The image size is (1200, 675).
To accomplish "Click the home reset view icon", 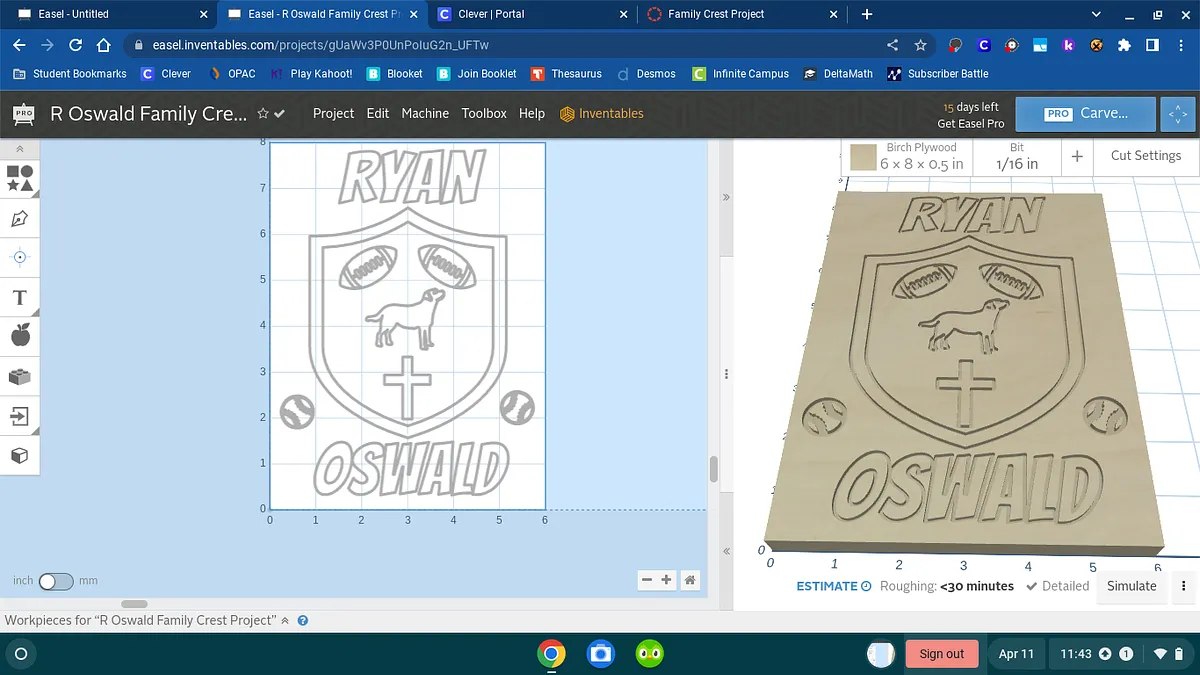I will click(690, 580).
